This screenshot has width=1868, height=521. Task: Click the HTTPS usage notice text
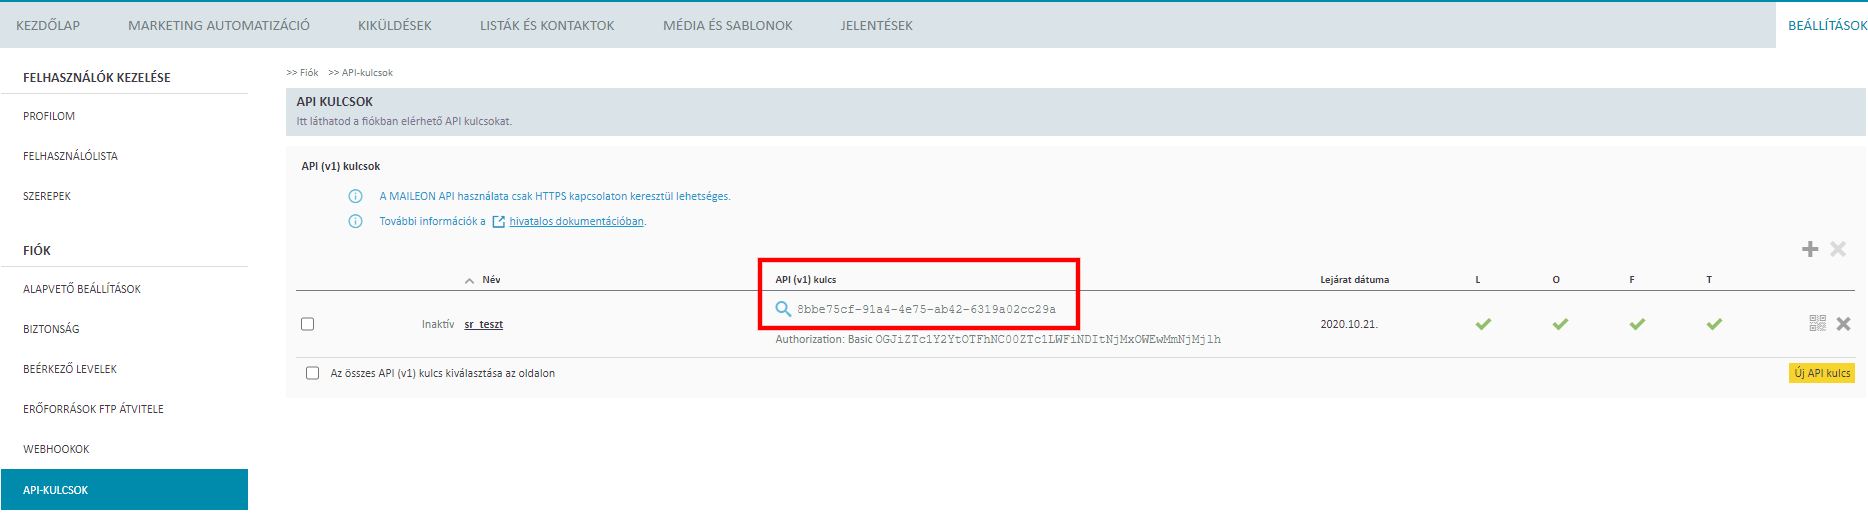[x=555, y=196]
